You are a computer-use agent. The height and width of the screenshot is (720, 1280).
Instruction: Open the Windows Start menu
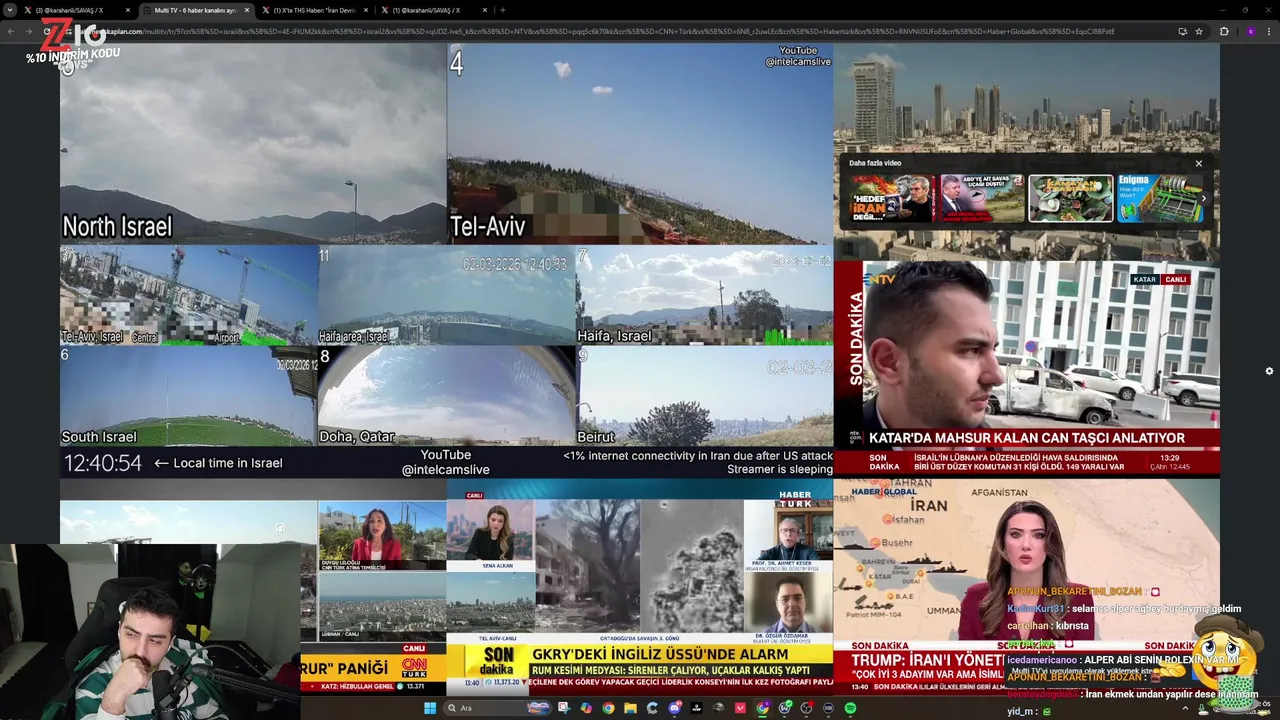coord(430,708)
